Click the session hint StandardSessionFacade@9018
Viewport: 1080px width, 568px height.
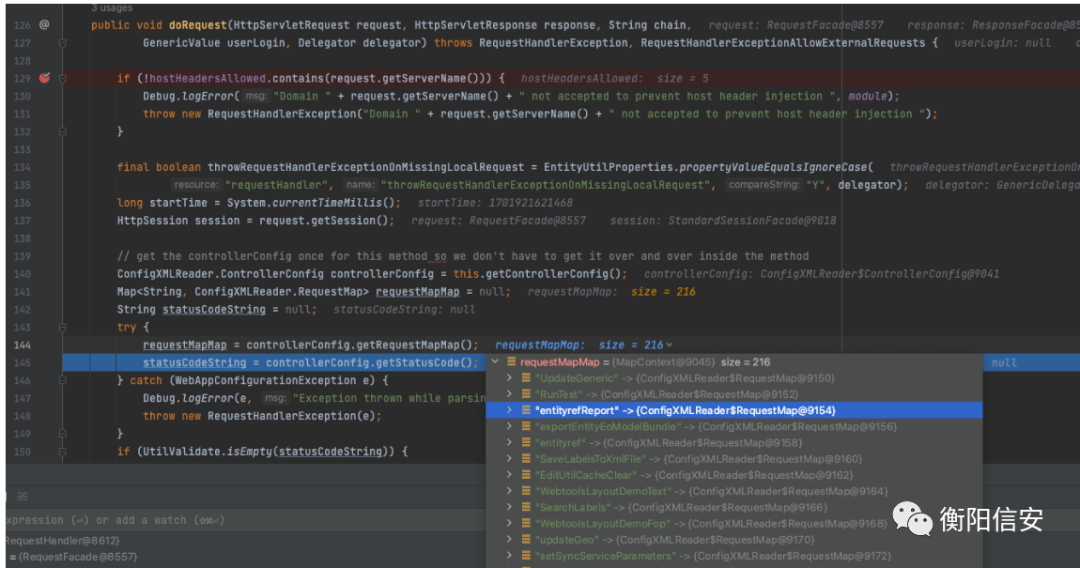(751, 221)
